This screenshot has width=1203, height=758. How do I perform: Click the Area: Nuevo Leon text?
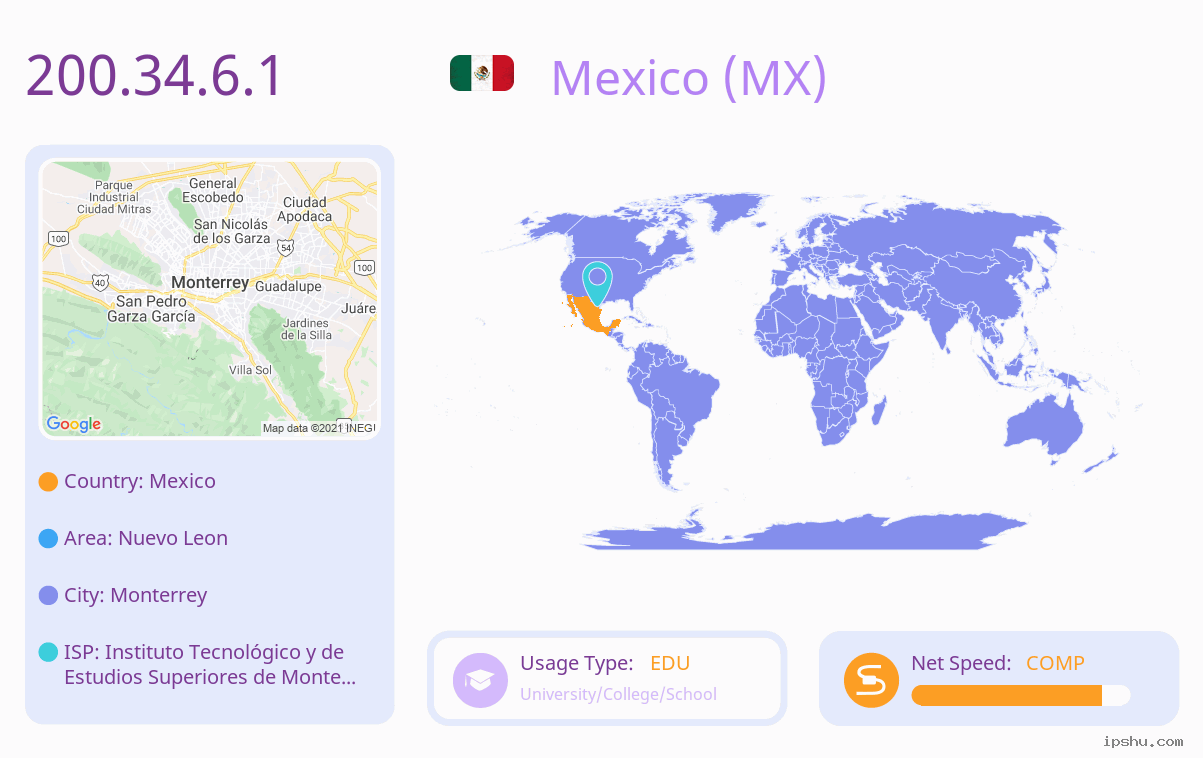tap(146, 538)
